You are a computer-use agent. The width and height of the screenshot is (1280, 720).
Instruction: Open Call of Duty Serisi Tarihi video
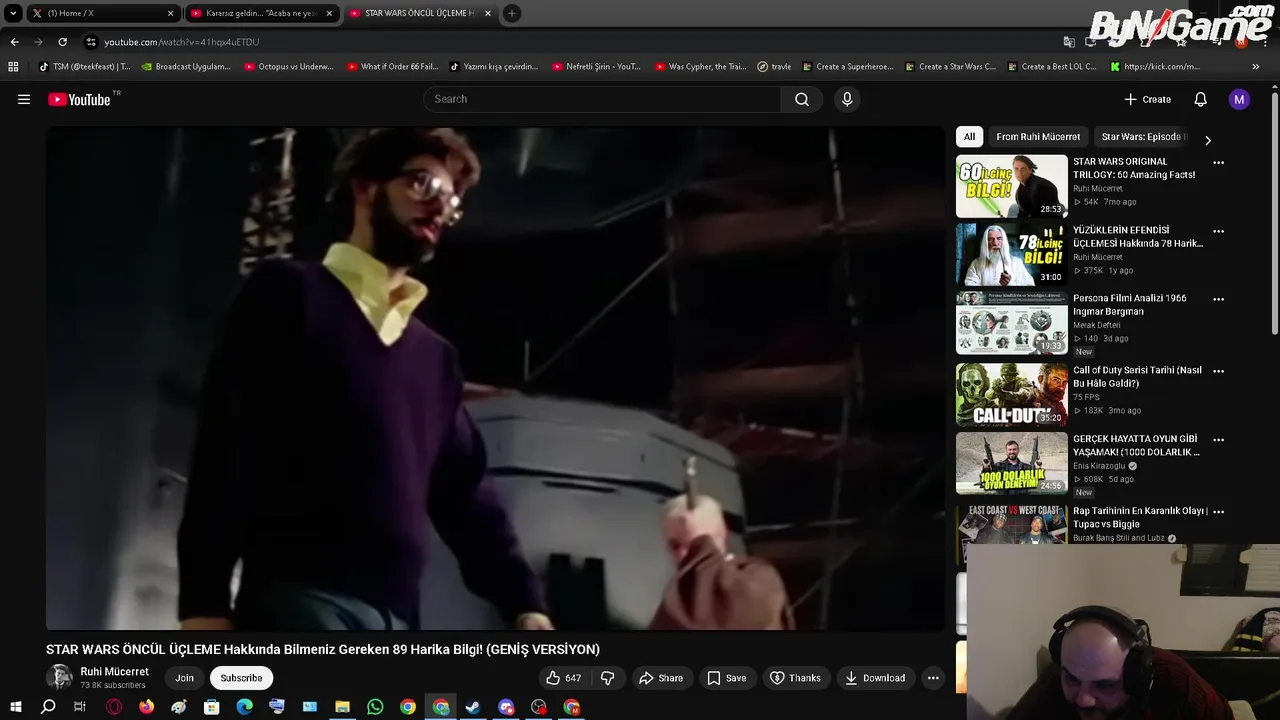coord(1012,395)
